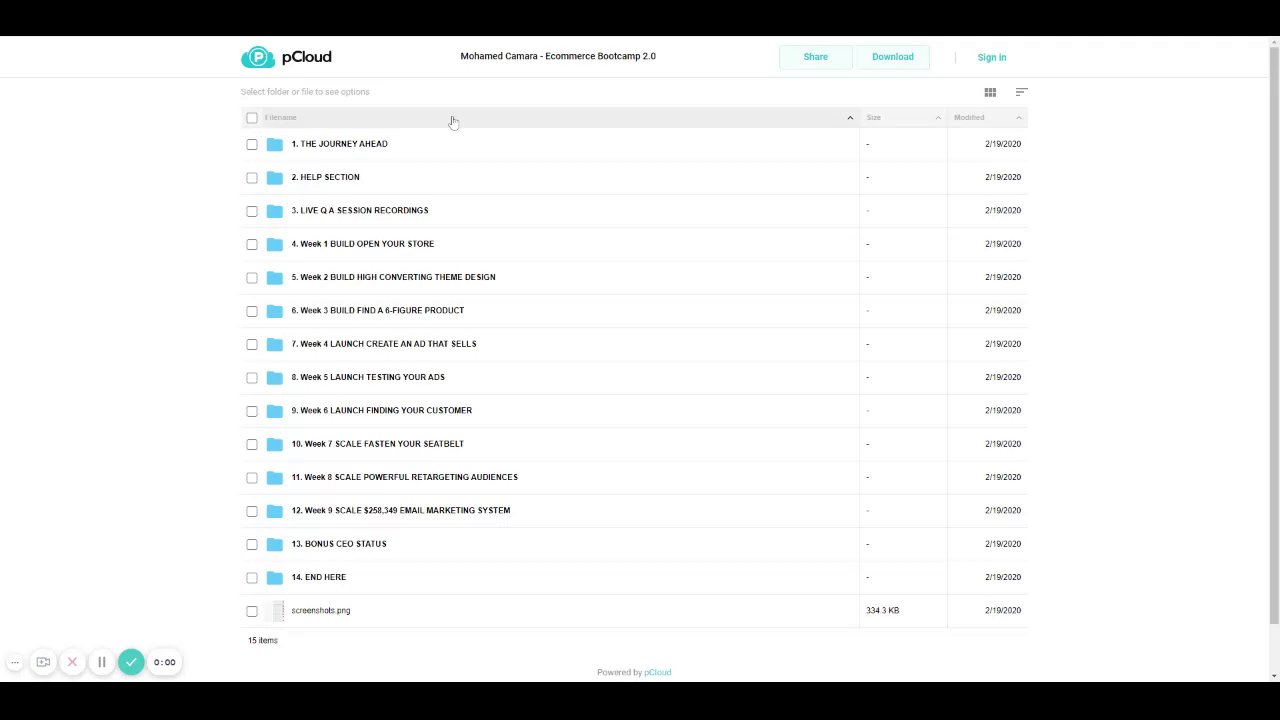
Task: Click the Week 5 TESTING YOUR ADS folder icon
Action: point(274,377)
